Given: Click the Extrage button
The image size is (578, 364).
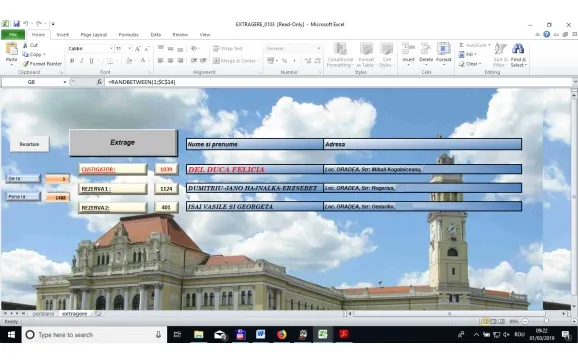Looking at the screenshot, I should coord(123,142).
